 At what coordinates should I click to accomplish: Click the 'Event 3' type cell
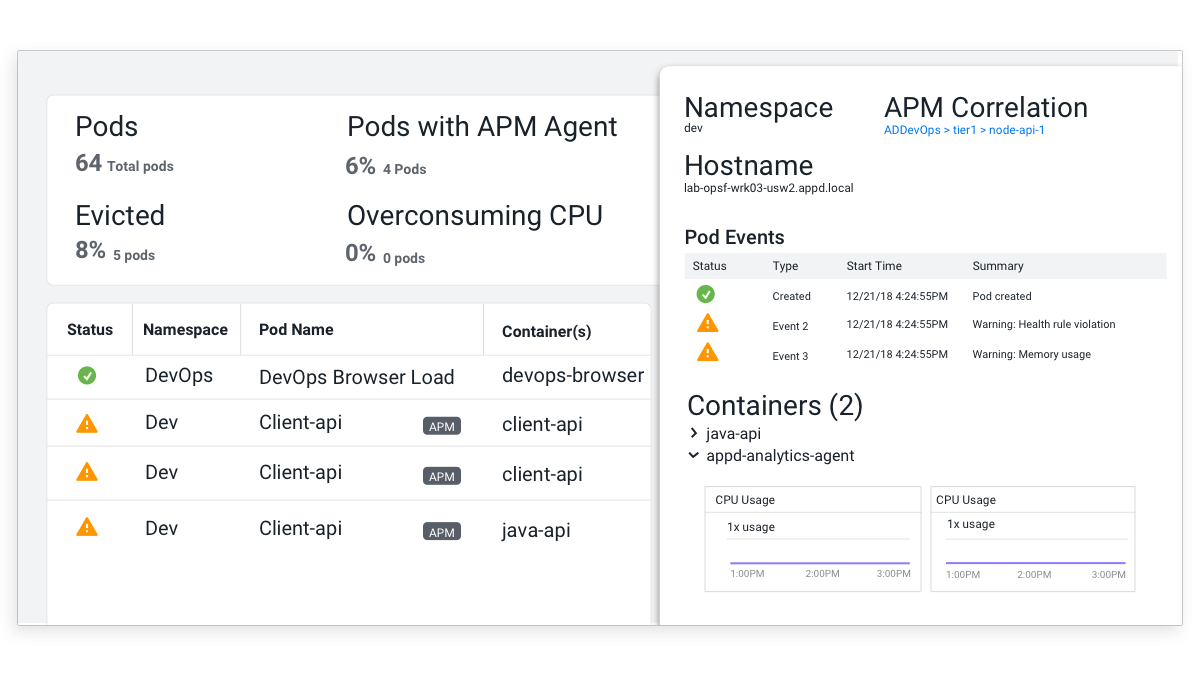(x=790, y=356)
